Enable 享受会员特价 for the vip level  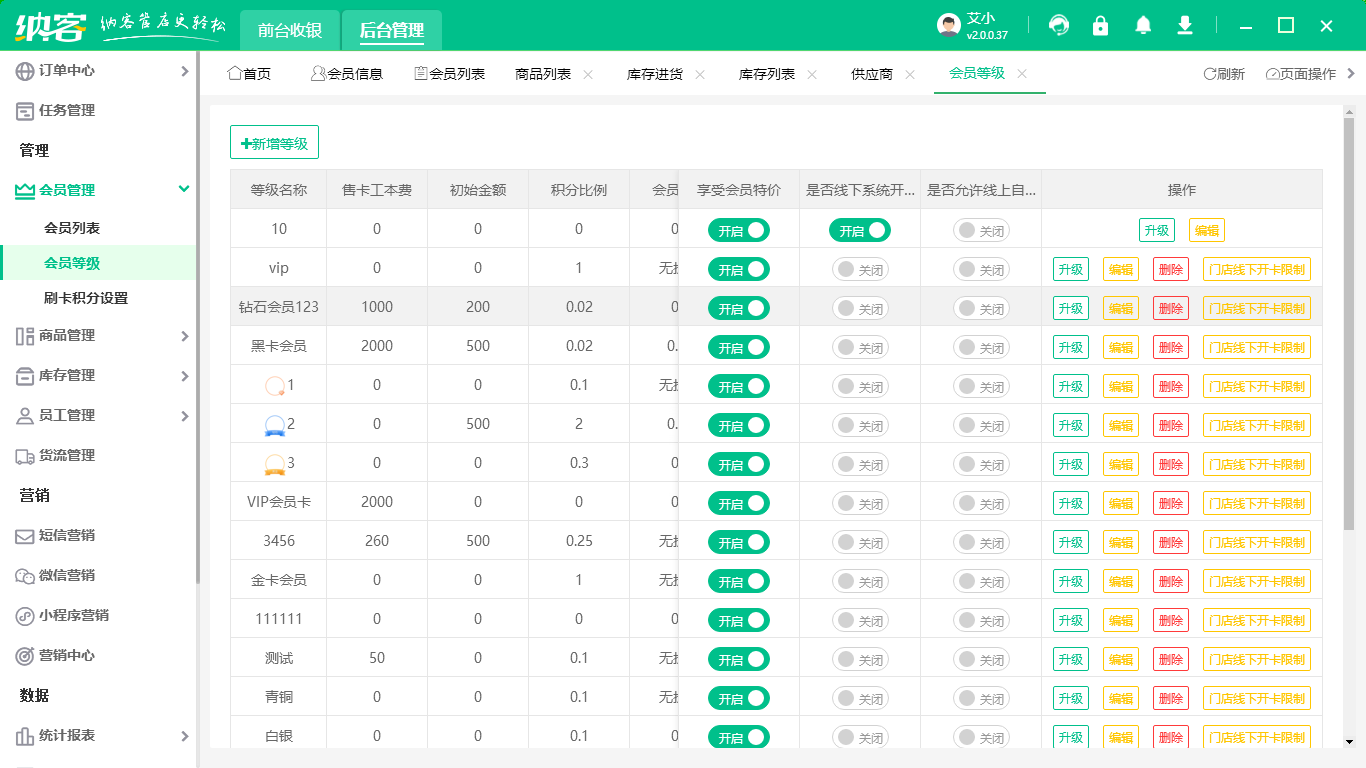click(x=738, y=268)
